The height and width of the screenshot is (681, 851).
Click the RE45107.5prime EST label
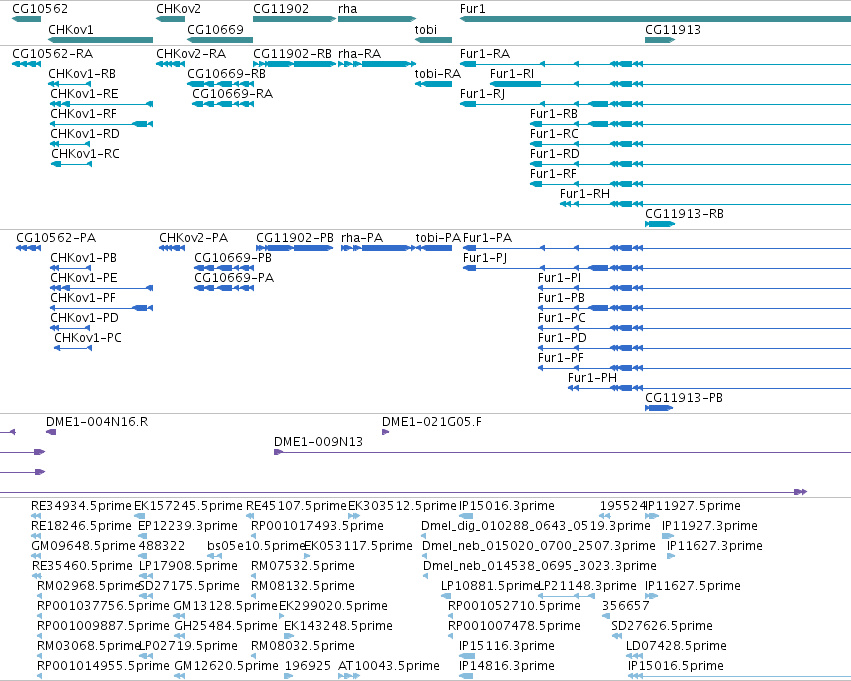[296, 506]
